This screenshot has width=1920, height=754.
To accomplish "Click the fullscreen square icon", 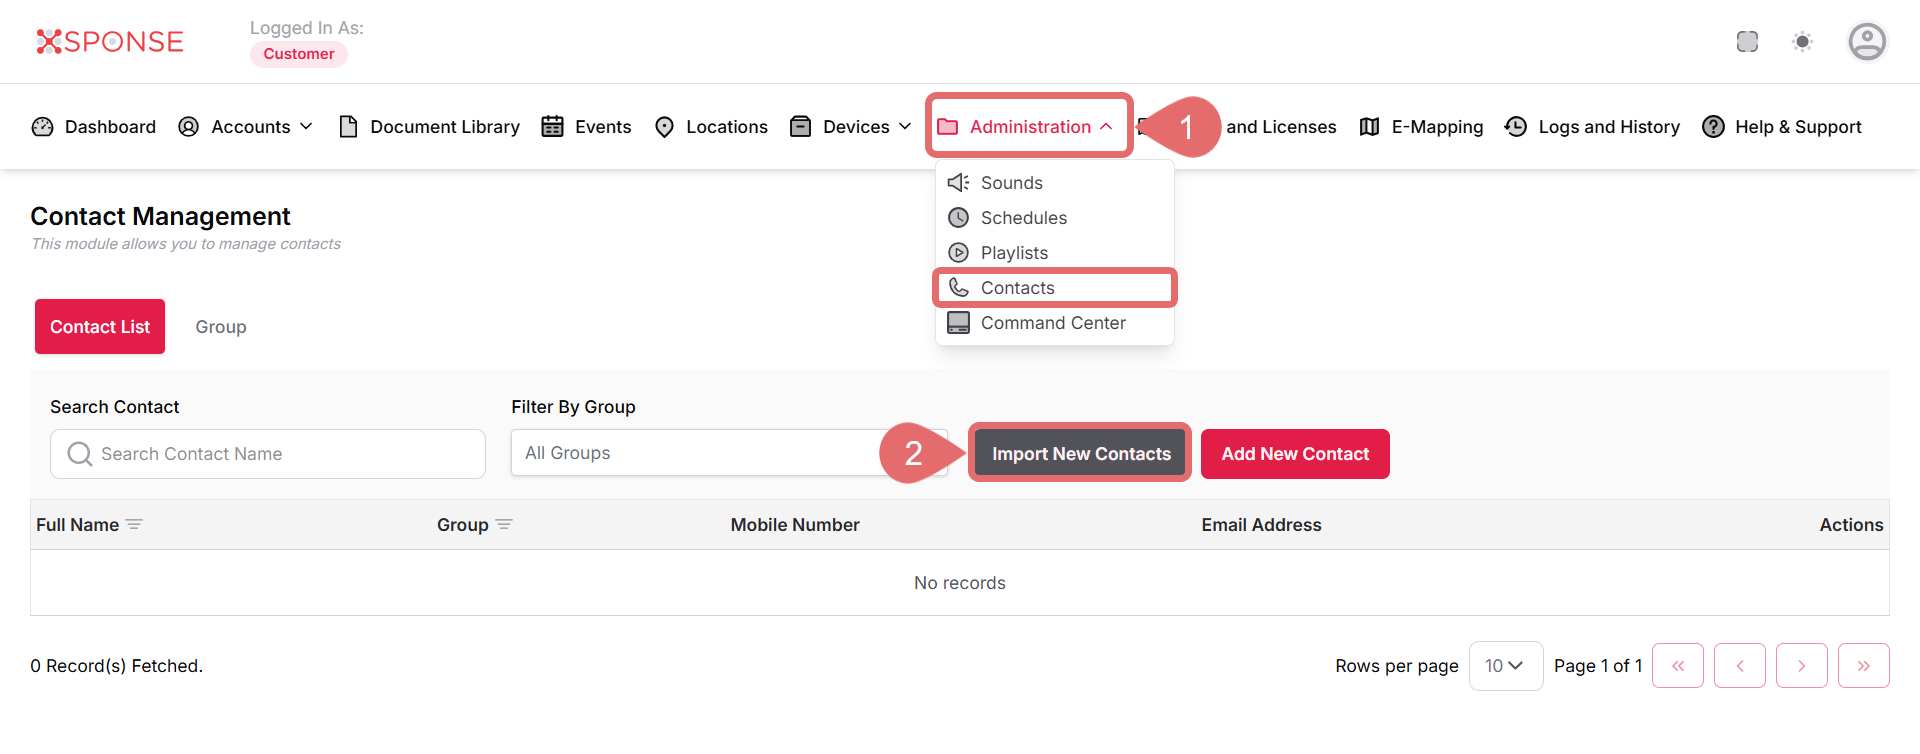I will click(x=1747, y=42).
